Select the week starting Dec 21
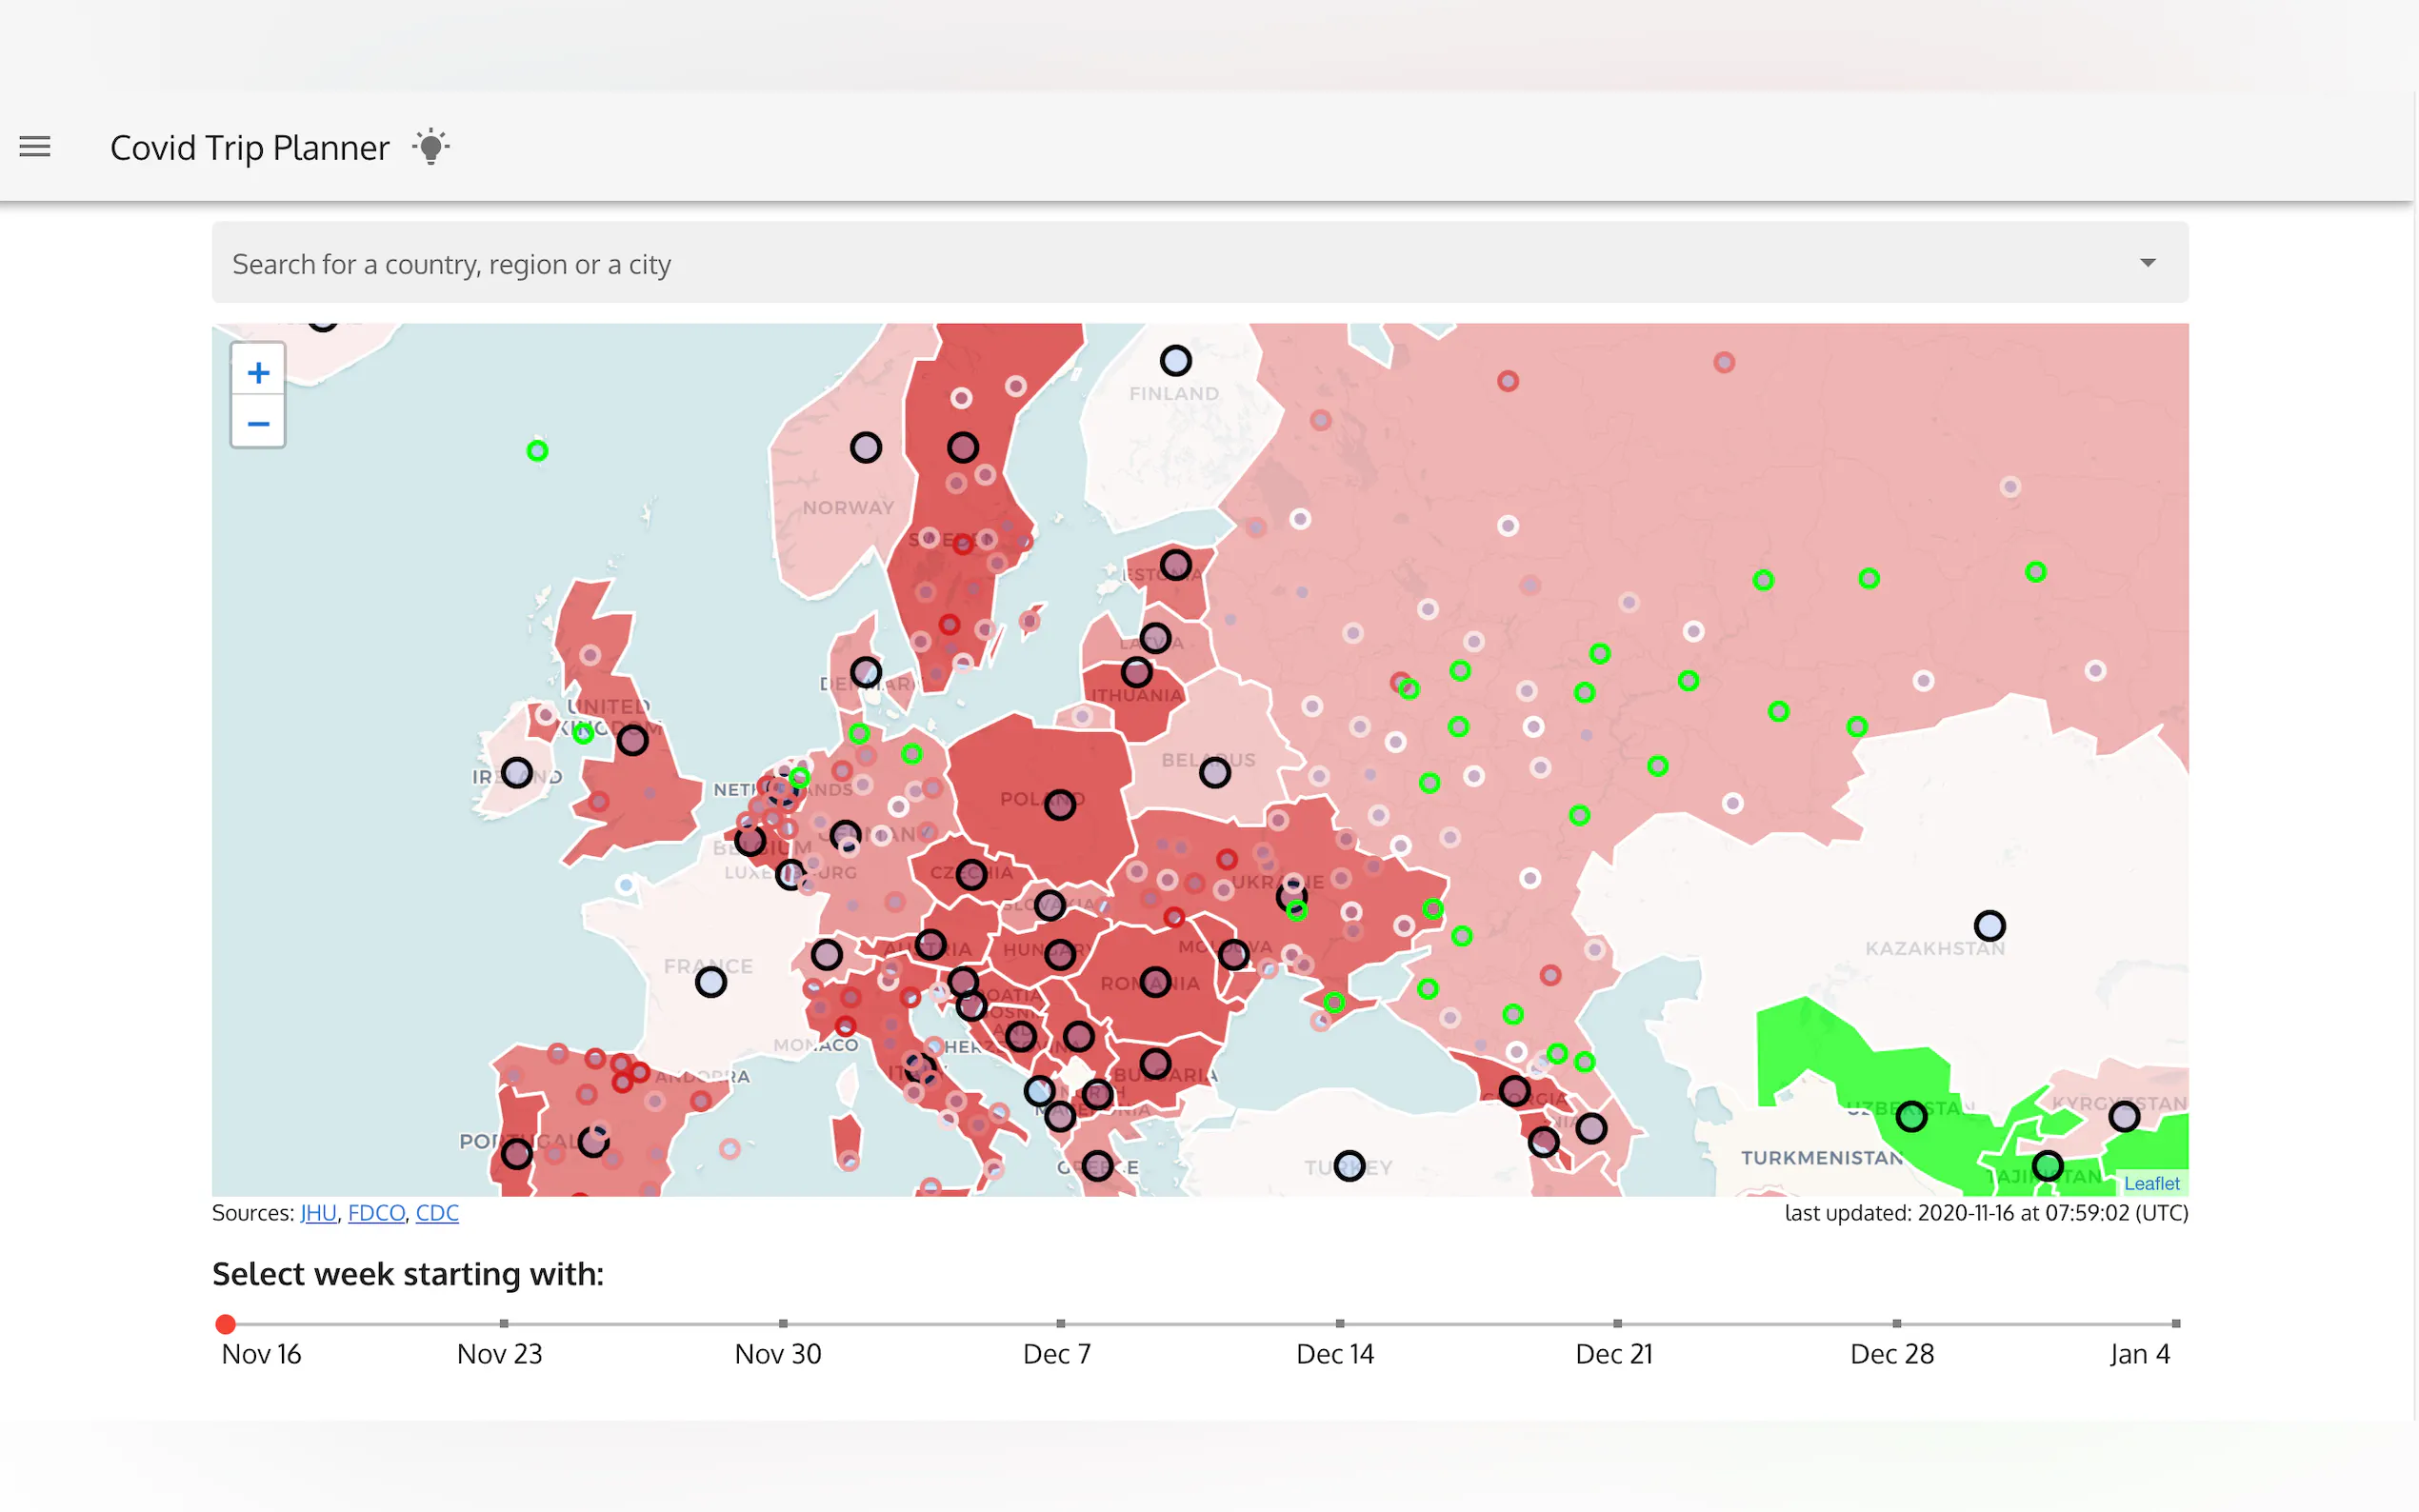Screen dimensions: 2419x1512 click(1617, 1324)
